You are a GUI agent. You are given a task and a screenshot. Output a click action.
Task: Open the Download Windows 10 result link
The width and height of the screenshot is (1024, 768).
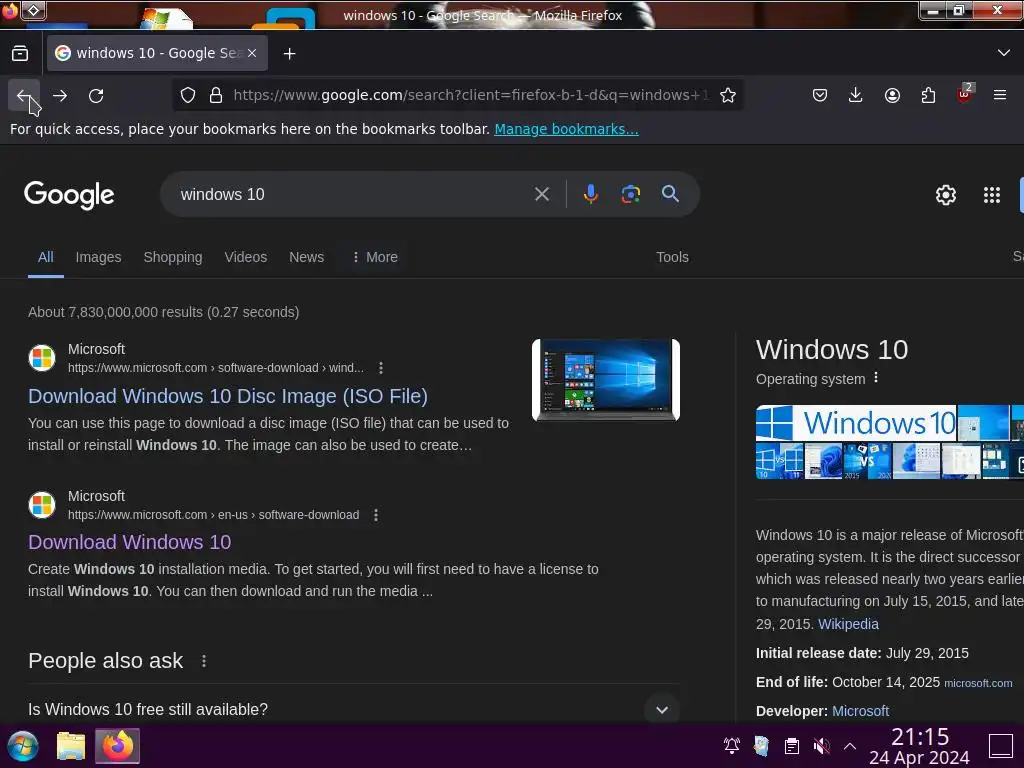[x=129, y=542]
